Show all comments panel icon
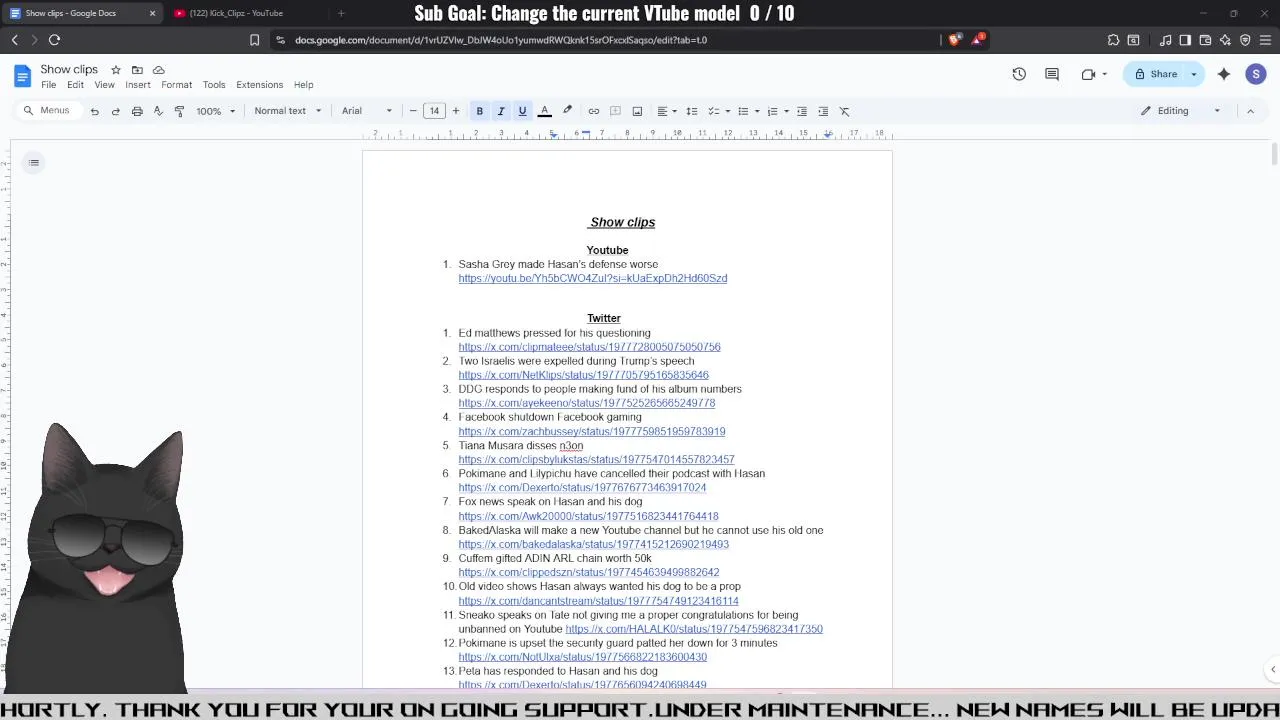The image size is (1280, 720). 1052,74
